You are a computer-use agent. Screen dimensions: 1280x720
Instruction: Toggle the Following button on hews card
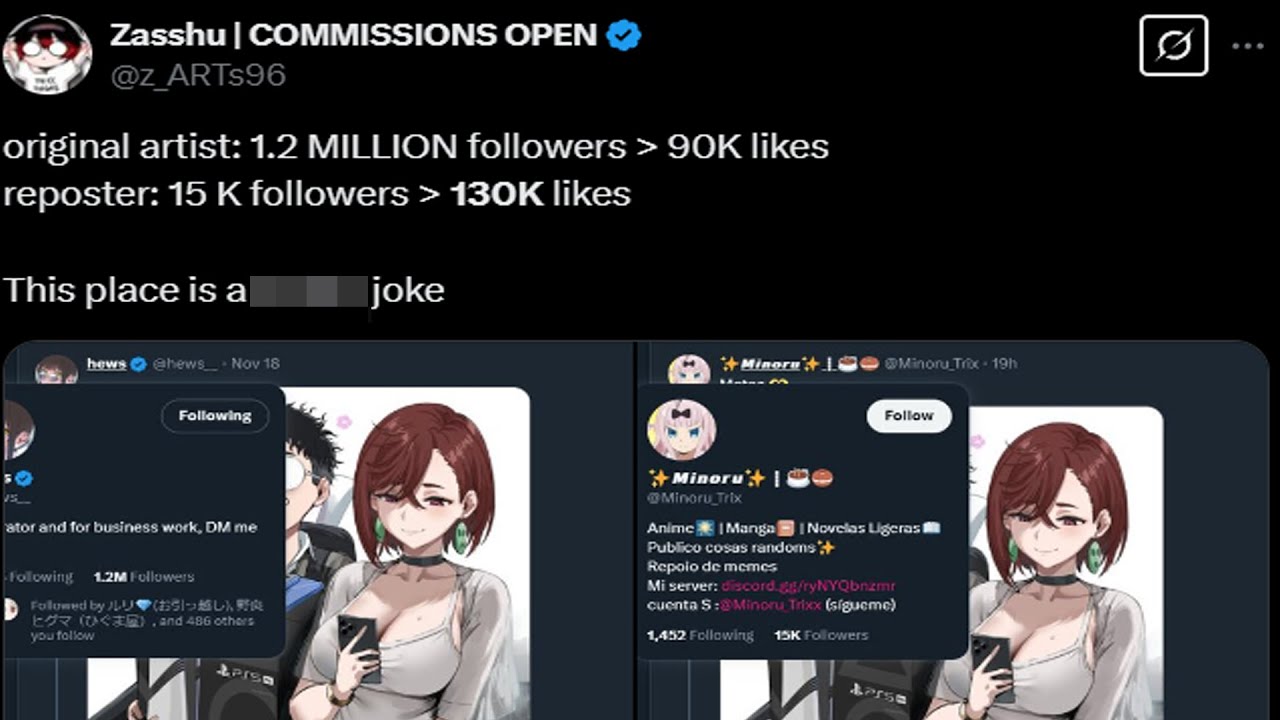215,416
